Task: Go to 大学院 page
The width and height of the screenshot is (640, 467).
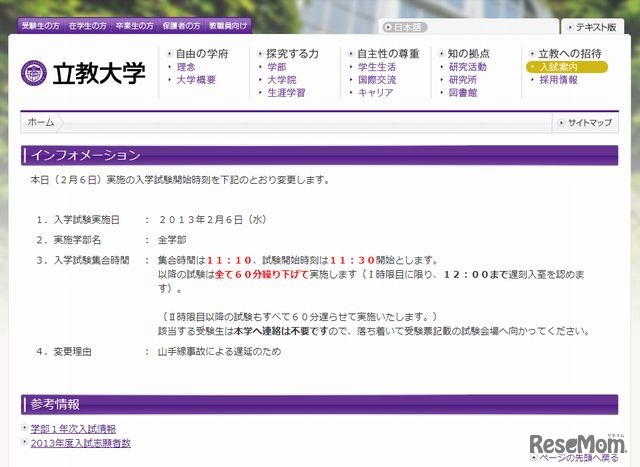Action: pyautogui.click(x=282, y=80)
